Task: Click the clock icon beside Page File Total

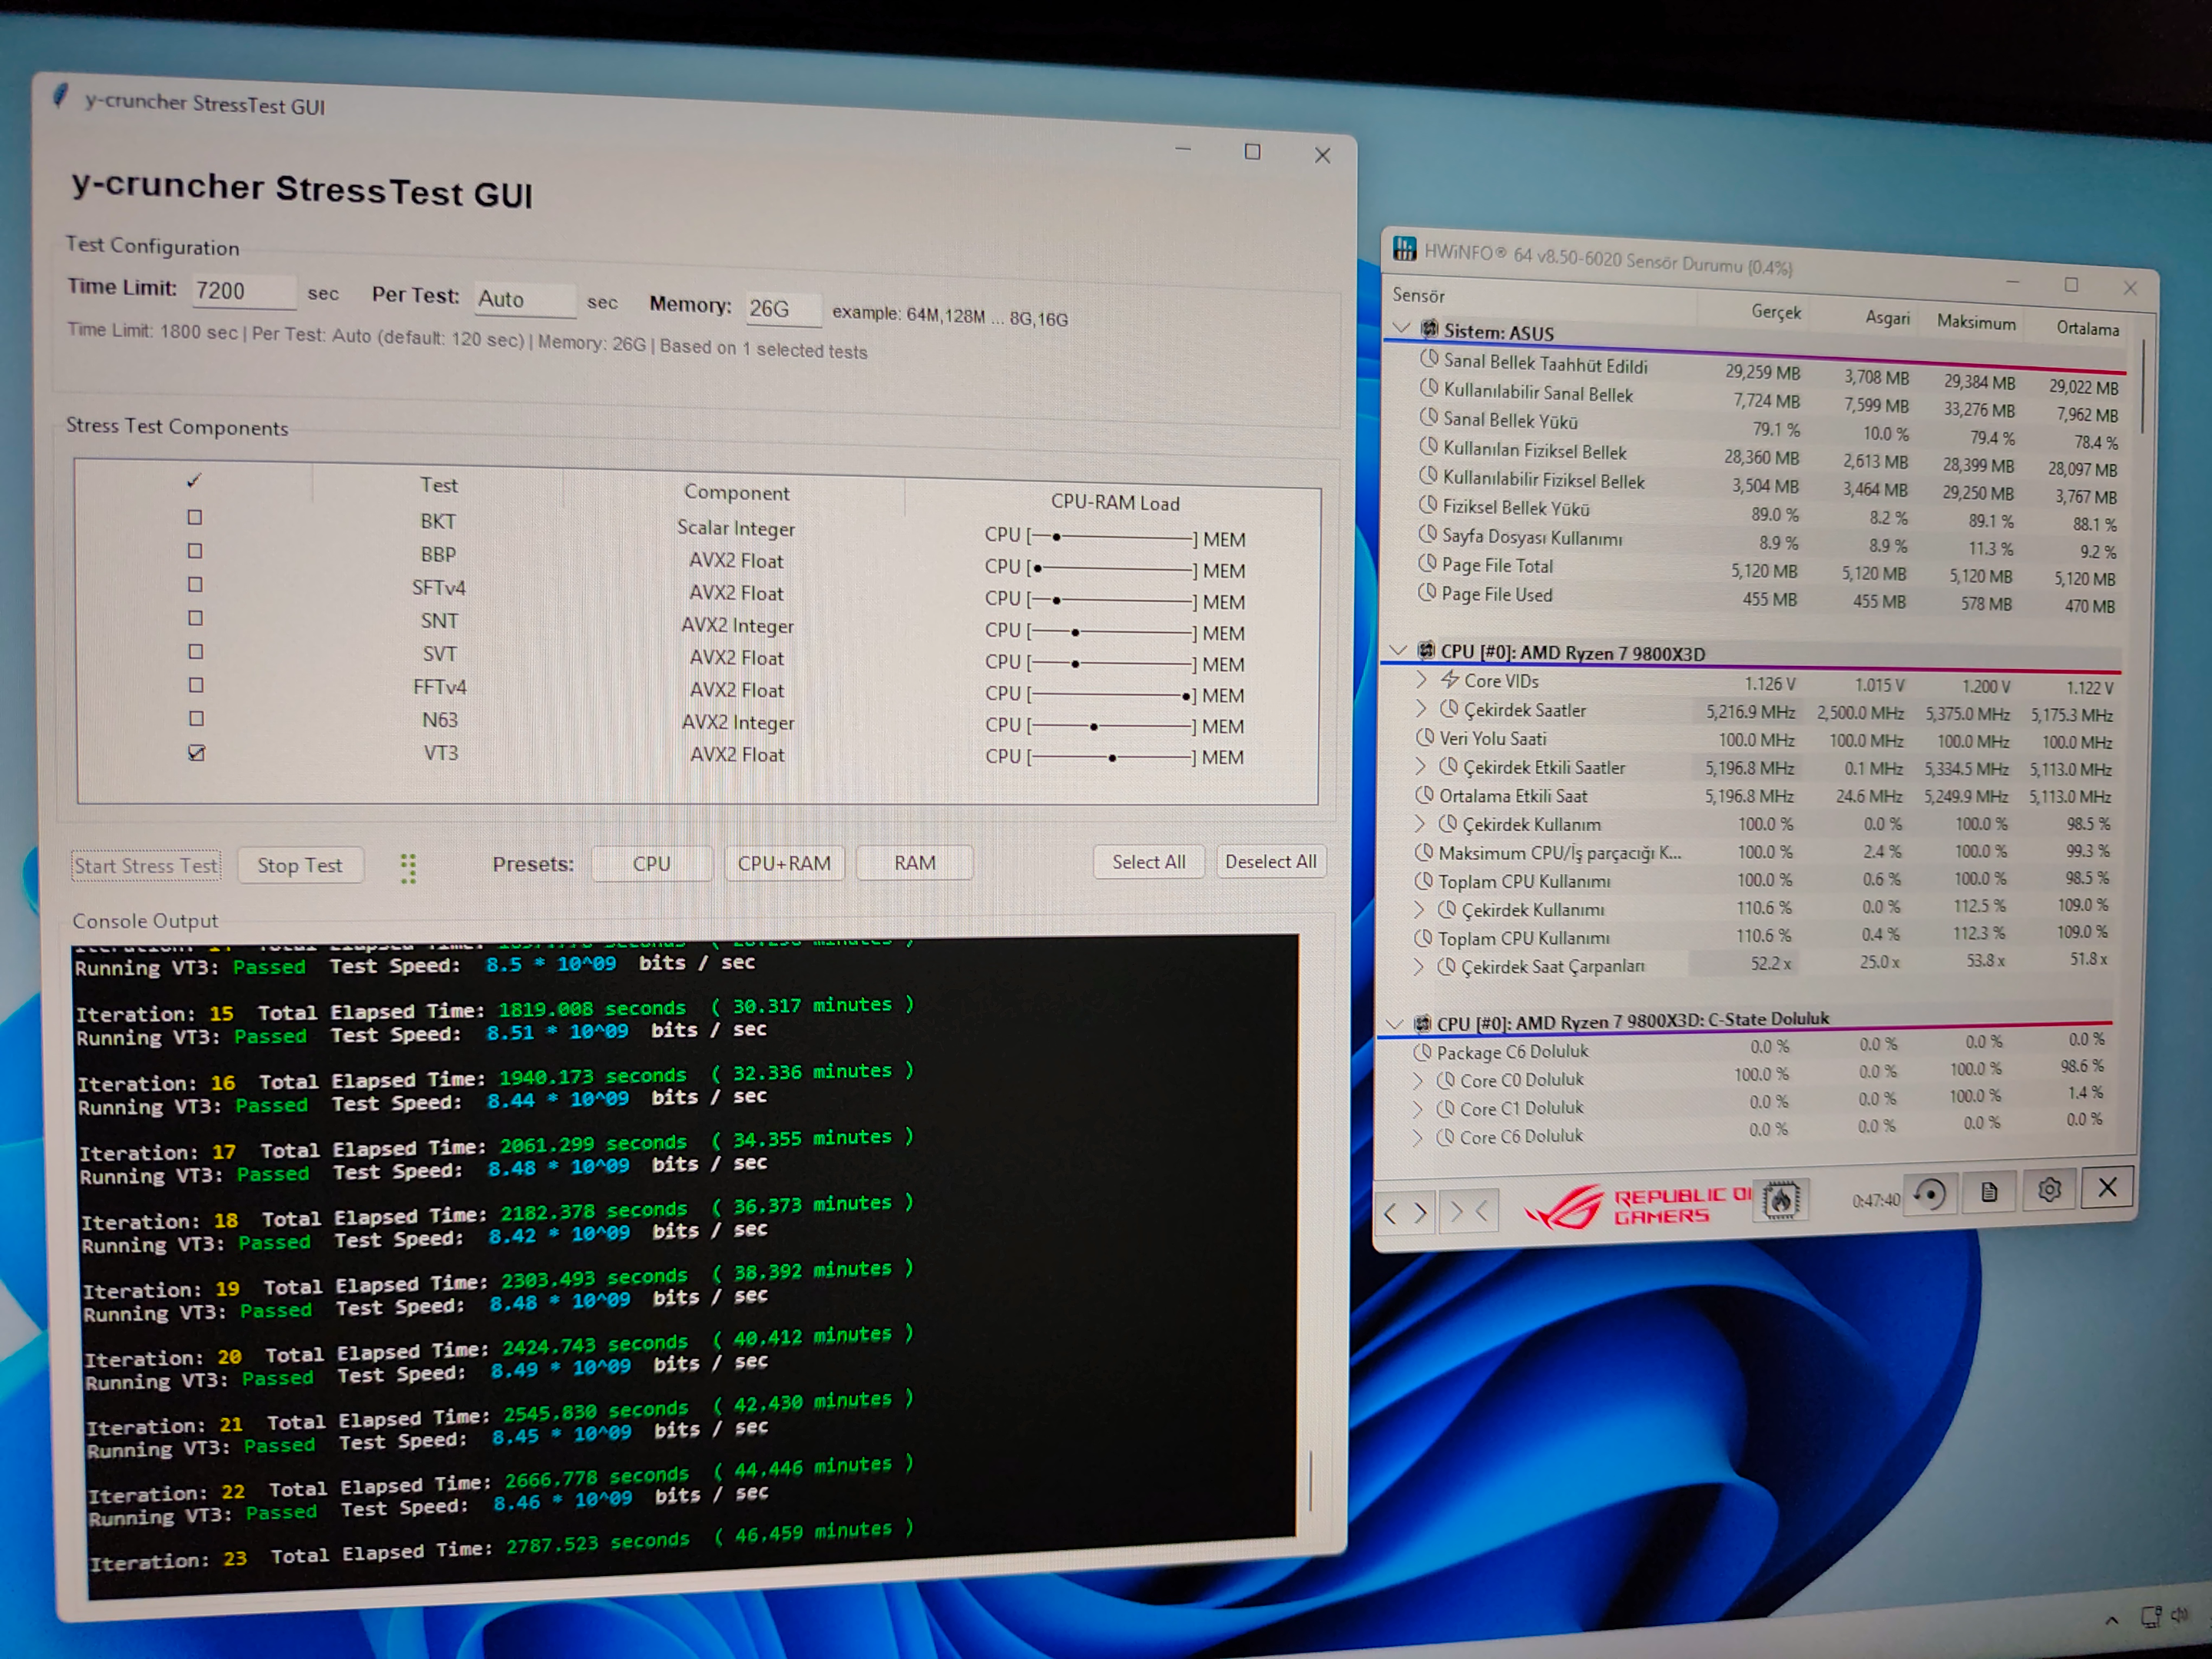Action: (1428, 563)
